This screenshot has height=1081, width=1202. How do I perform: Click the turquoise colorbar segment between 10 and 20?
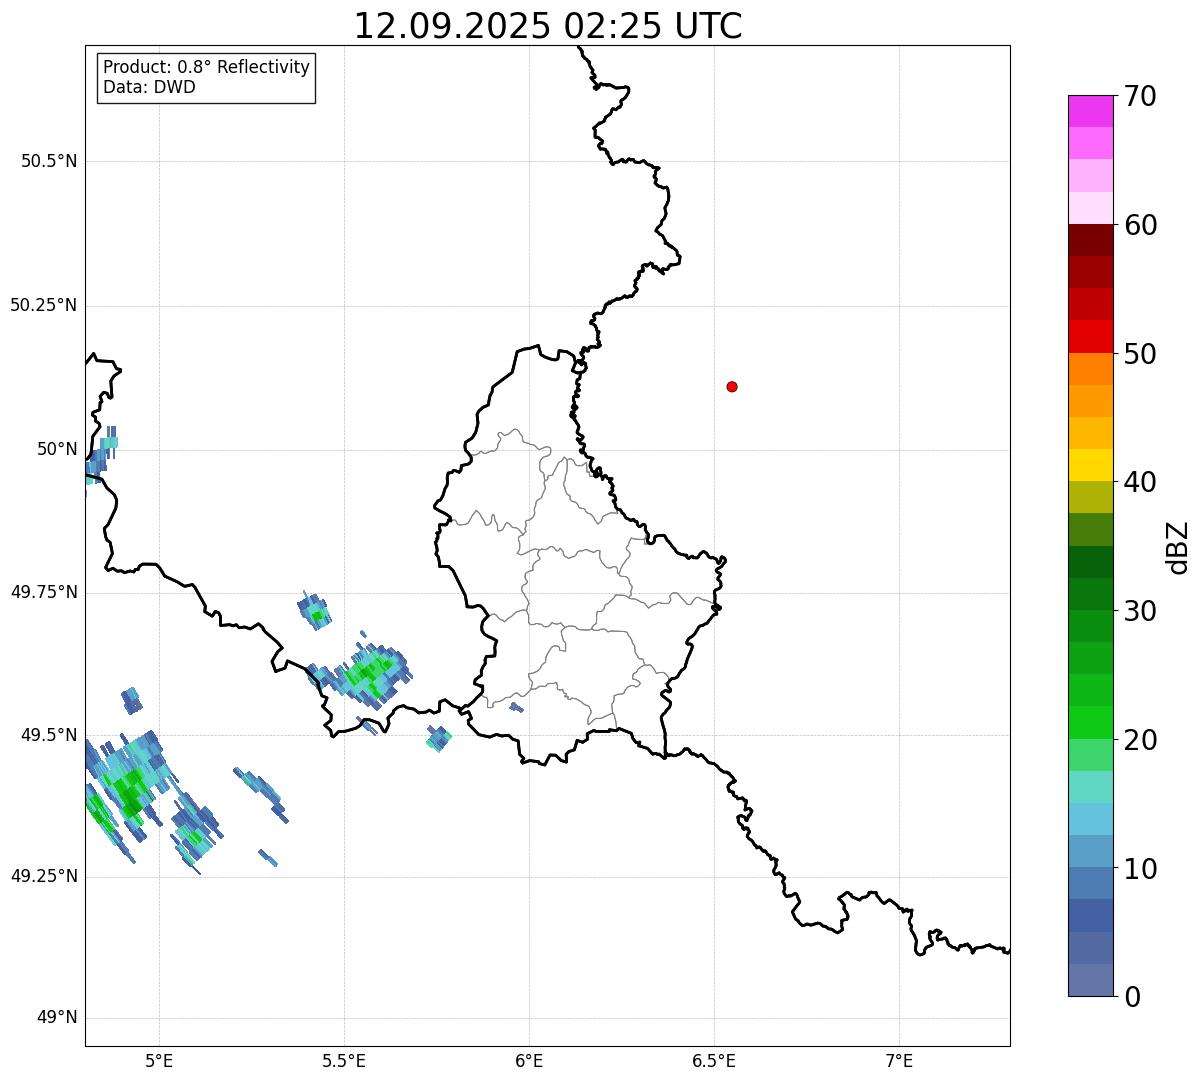[x=1090, y=787]
